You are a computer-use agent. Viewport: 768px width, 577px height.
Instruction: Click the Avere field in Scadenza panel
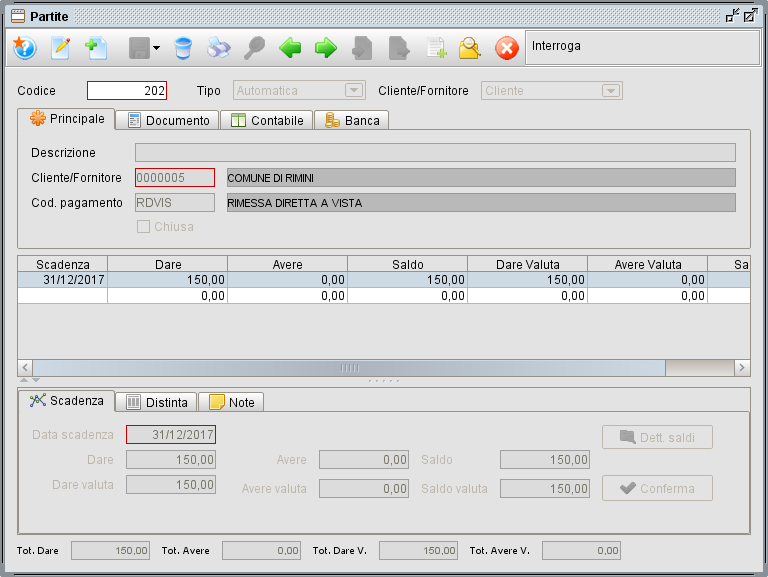pos(364,459)
